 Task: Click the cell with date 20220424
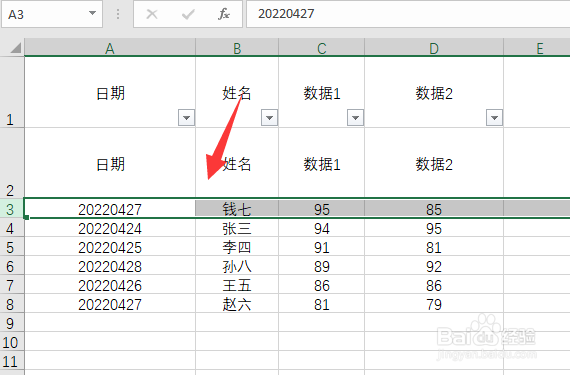(110, 228)
